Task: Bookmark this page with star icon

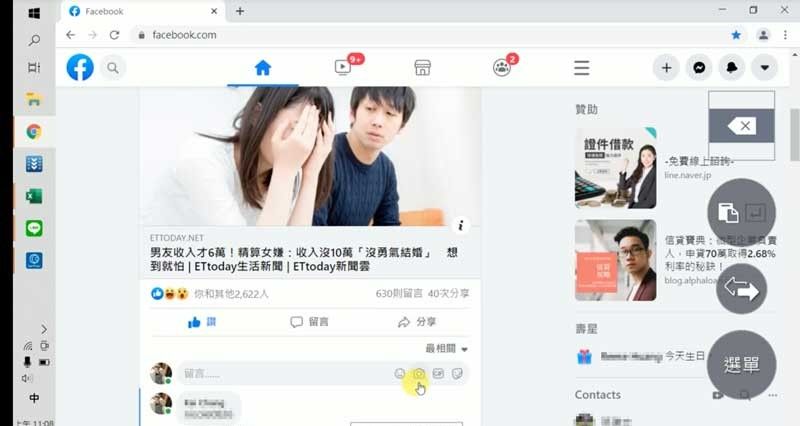Action: [736, 35]
